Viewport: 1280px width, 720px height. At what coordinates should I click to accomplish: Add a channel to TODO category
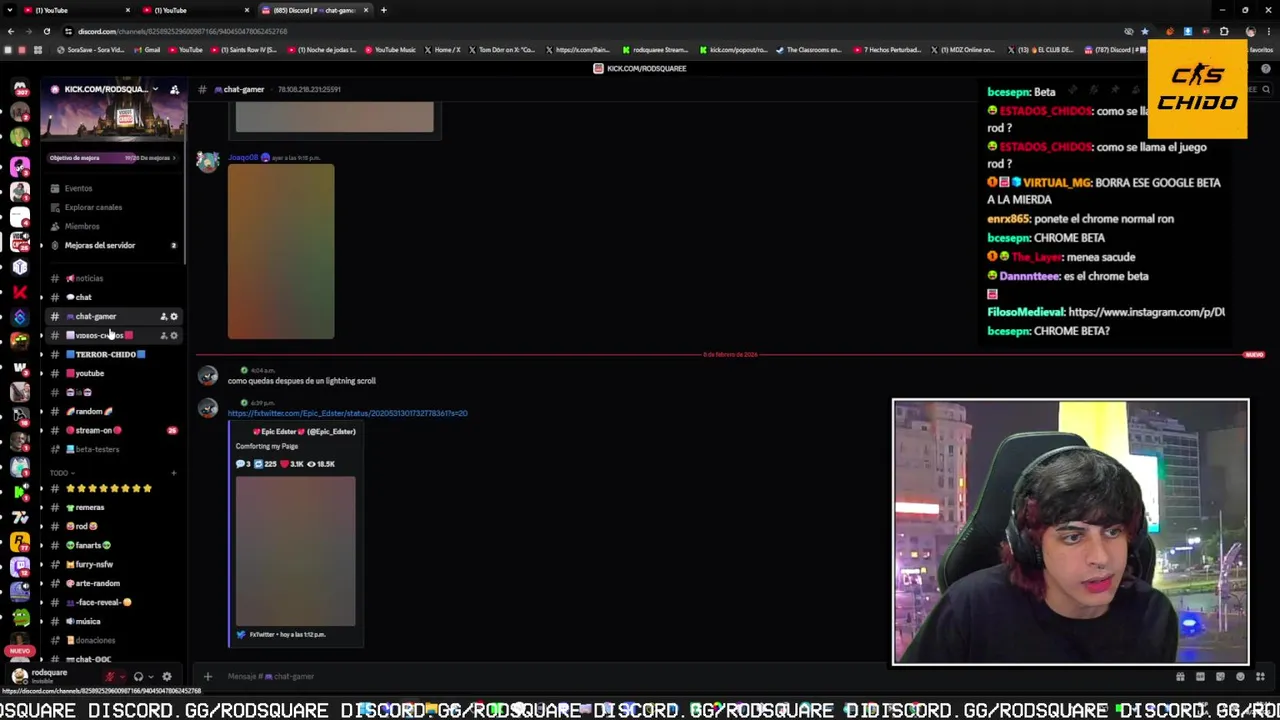pyautogui.click(x=174, y=473)
